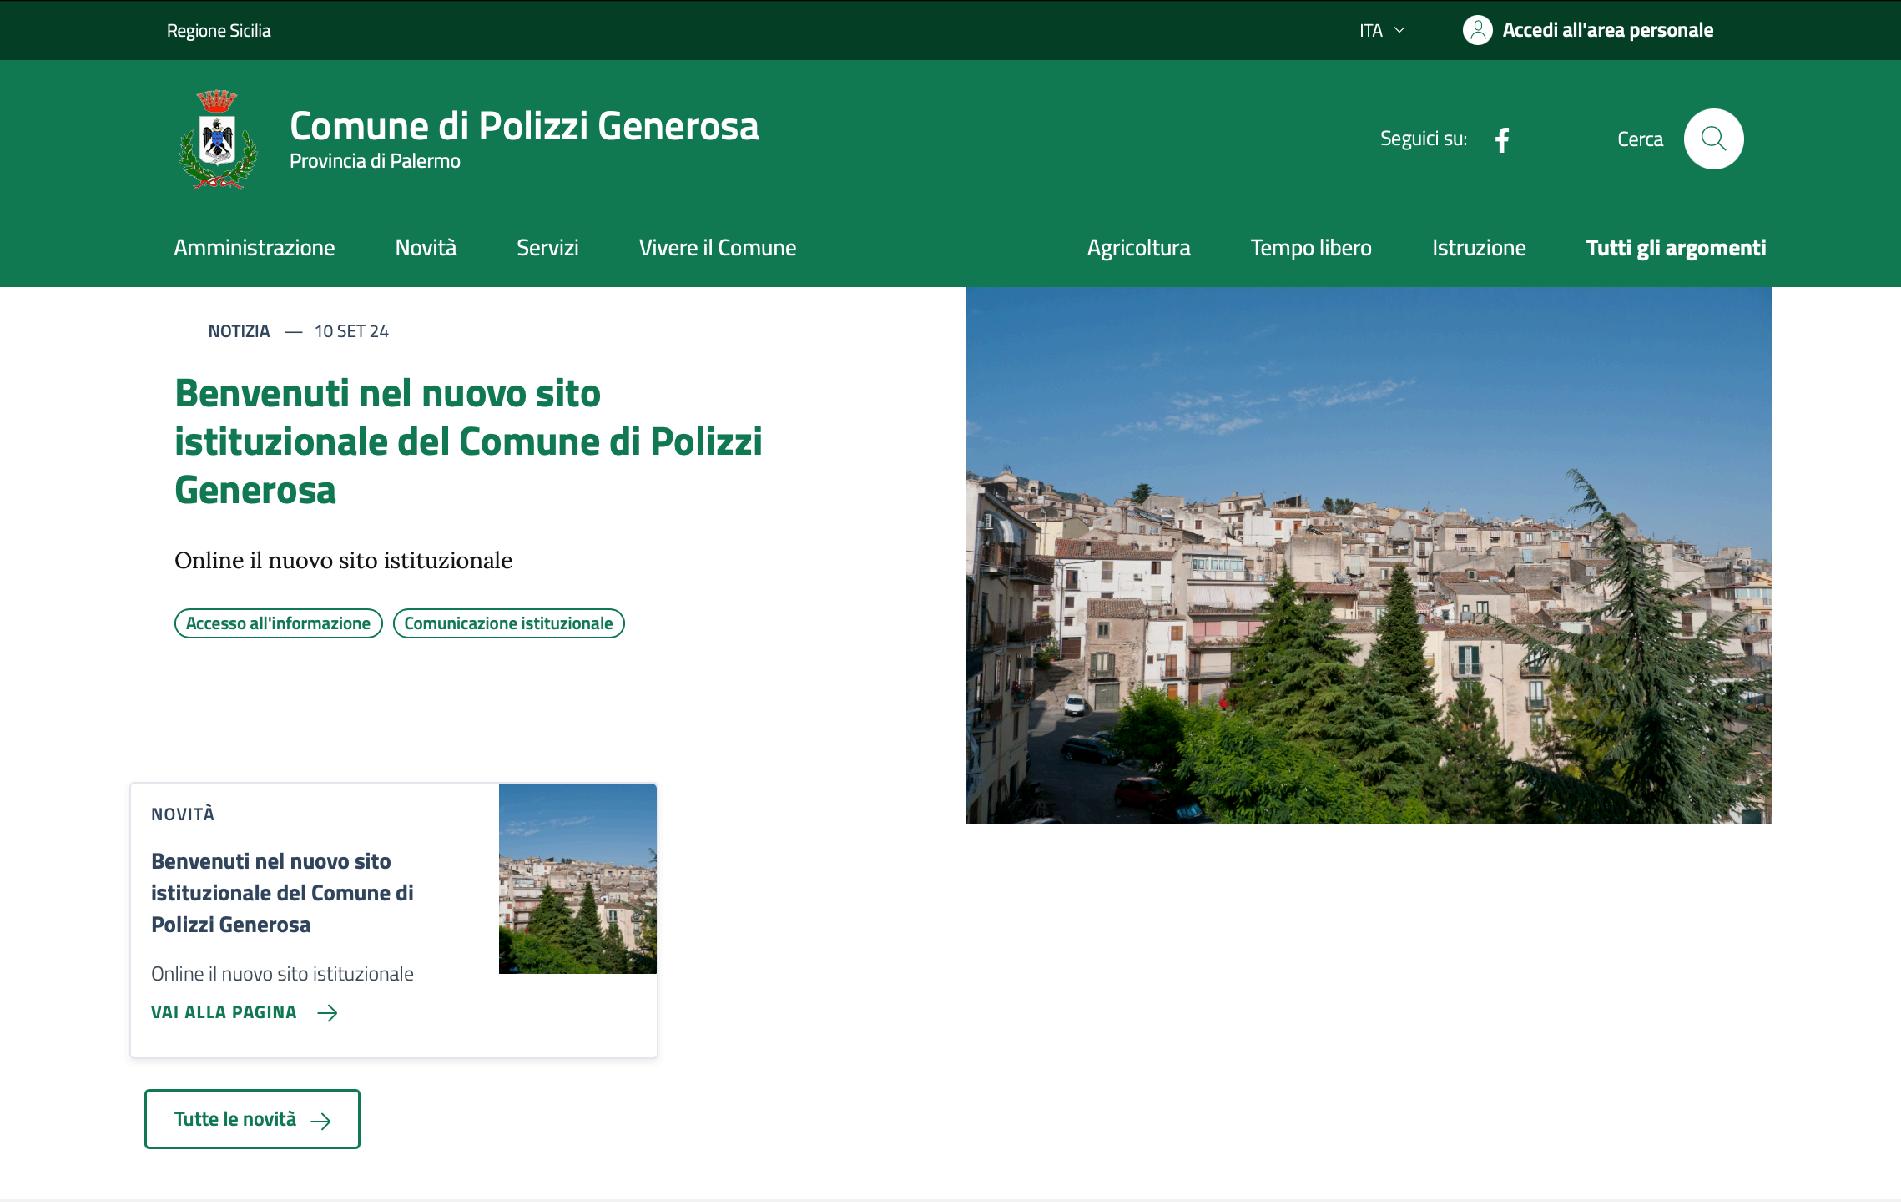The width and height of the screenshot is (1901, 1202).
Task: Click the NOVITÀ label on the card
Action: pyautogui.click(x=183, y=814)
